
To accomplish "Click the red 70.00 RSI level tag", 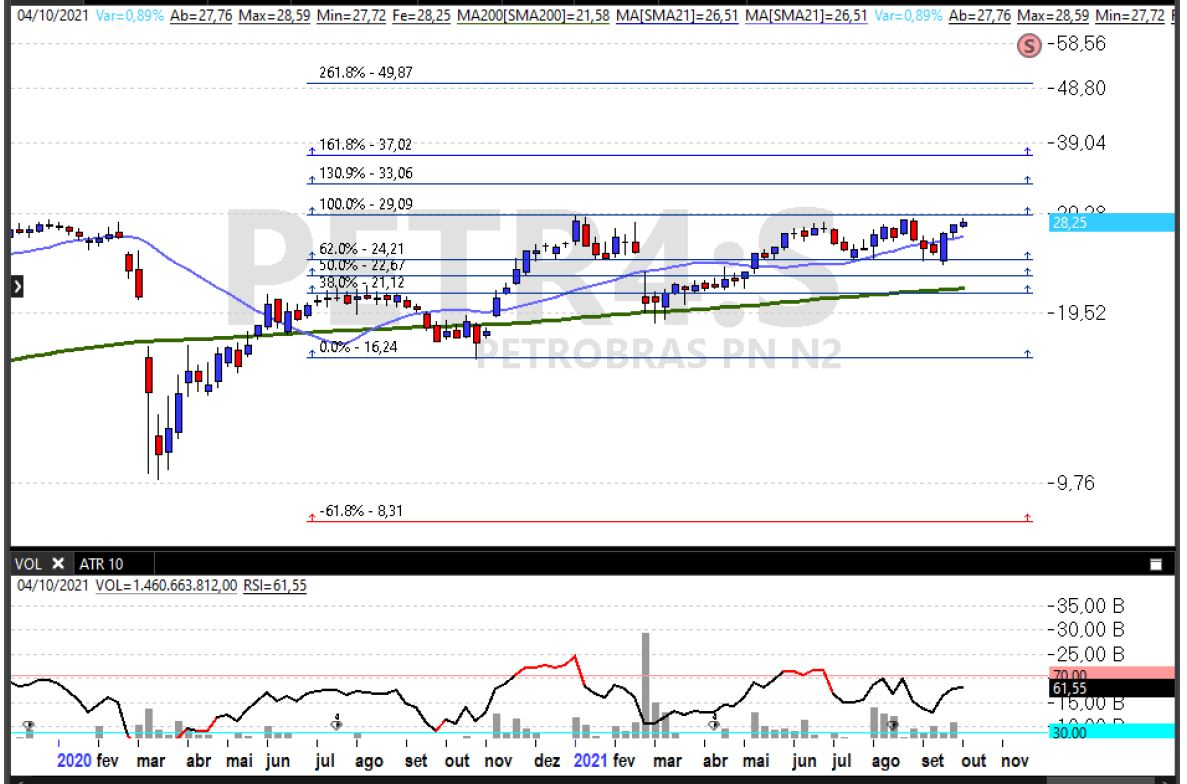I will [1110, 674].
